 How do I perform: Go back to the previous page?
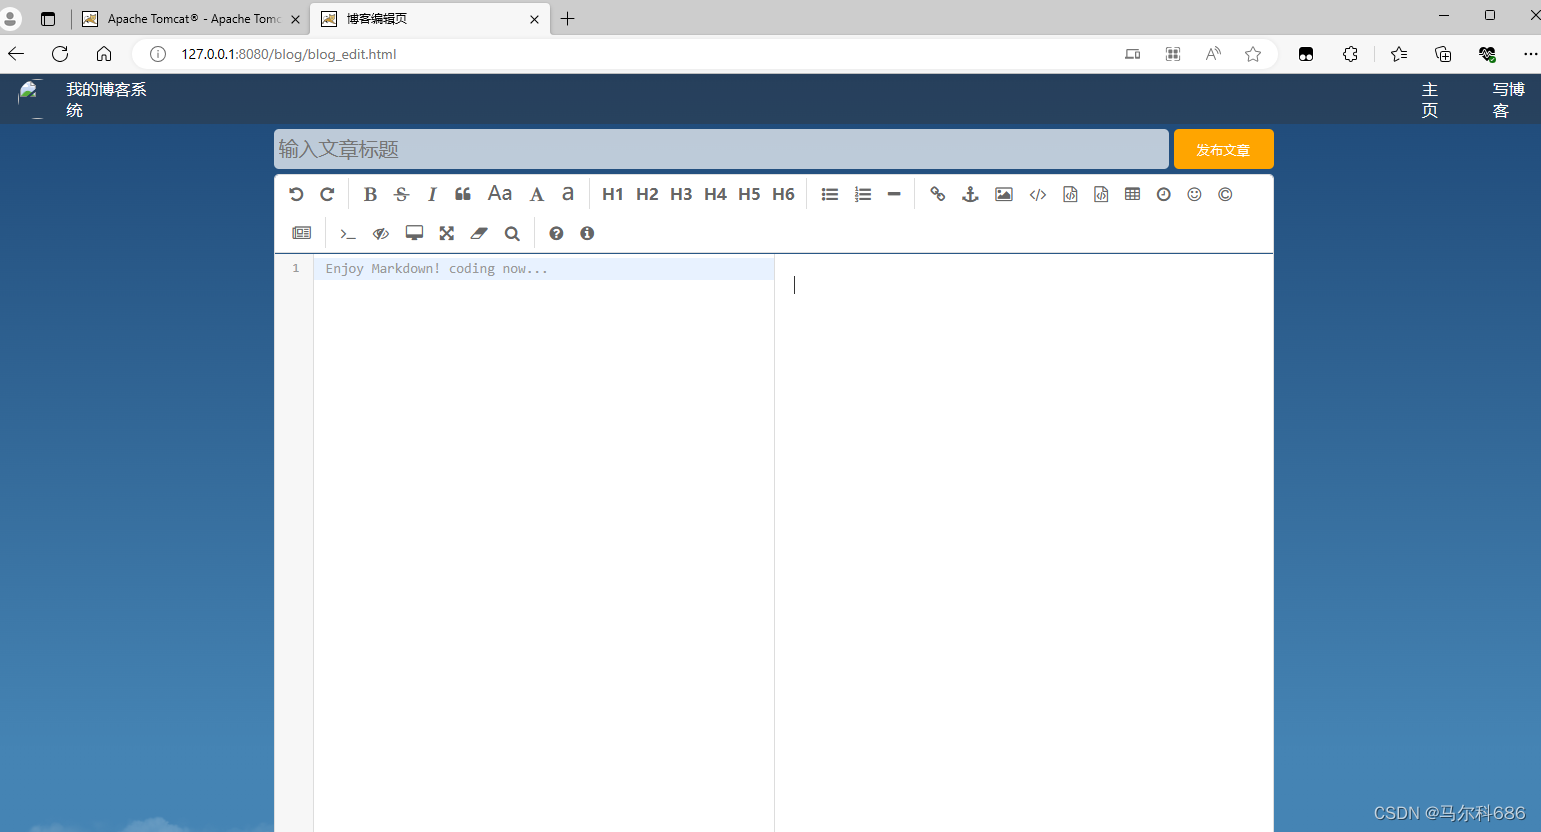[16, 54]
